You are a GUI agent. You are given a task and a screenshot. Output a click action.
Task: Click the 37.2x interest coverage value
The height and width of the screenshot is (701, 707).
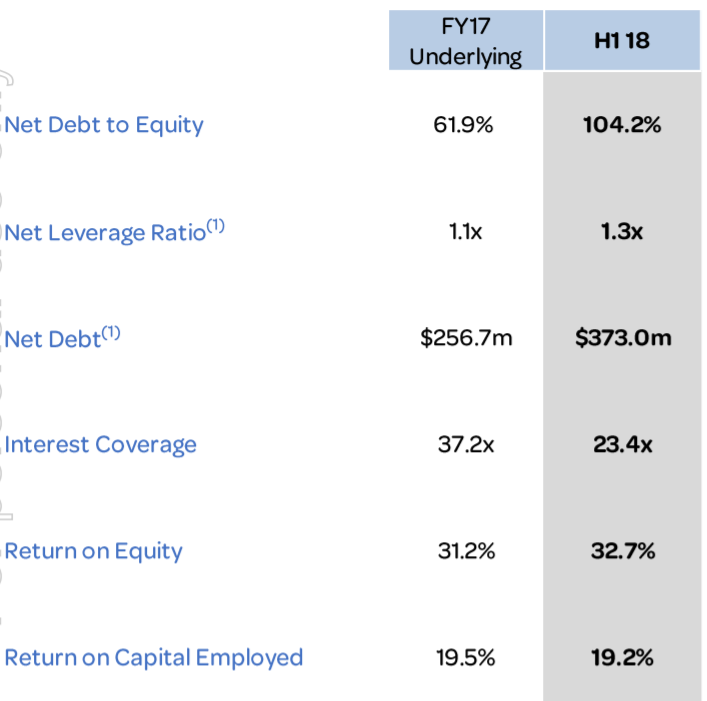[x=466, y=445]
